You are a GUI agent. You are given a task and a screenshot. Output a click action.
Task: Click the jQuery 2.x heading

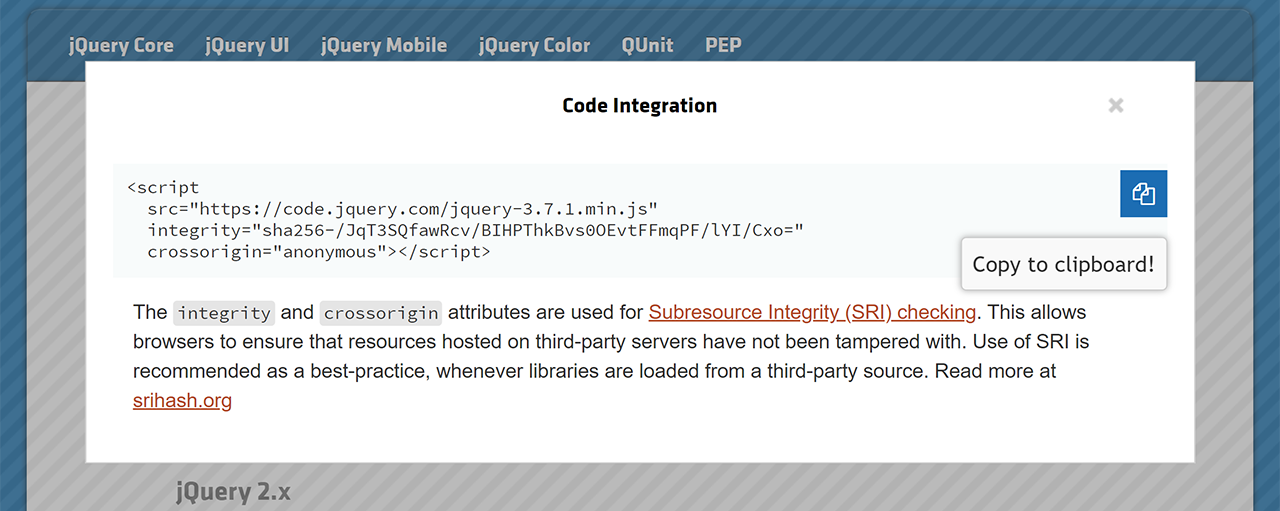233,492
